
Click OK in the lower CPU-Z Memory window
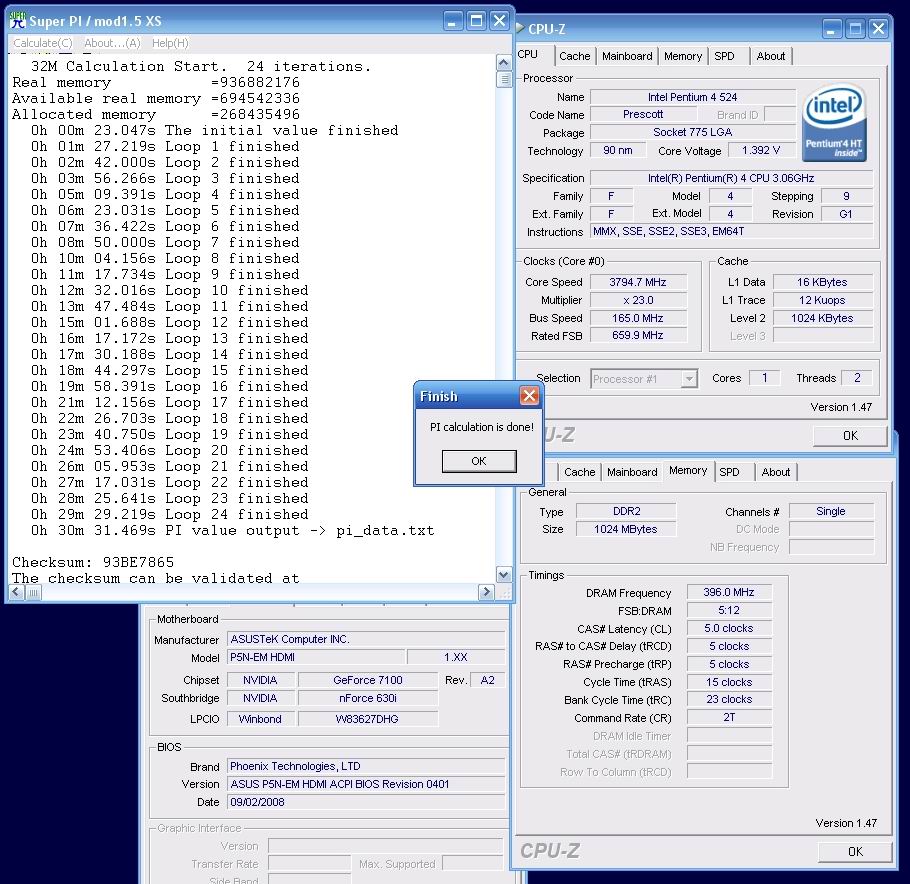click(x=855, y=851)
